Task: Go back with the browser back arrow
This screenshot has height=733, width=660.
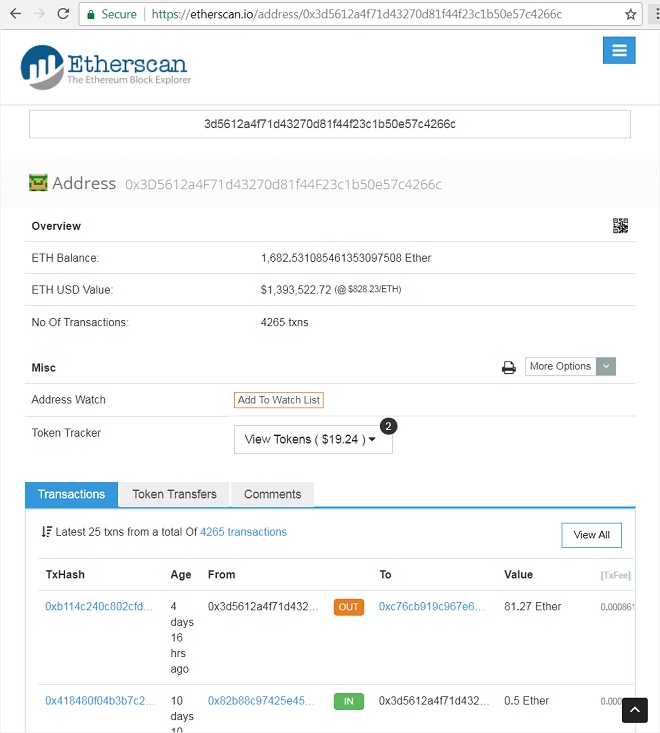Action: click(16, 14)
